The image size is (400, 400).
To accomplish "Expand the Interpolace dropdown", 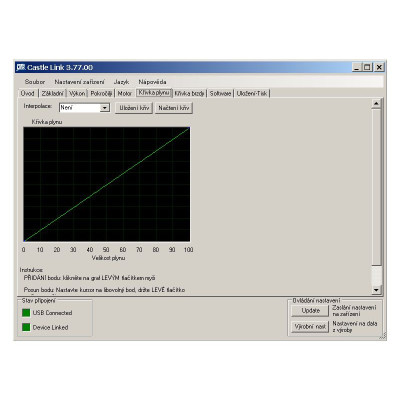I will tap(105, 108).
